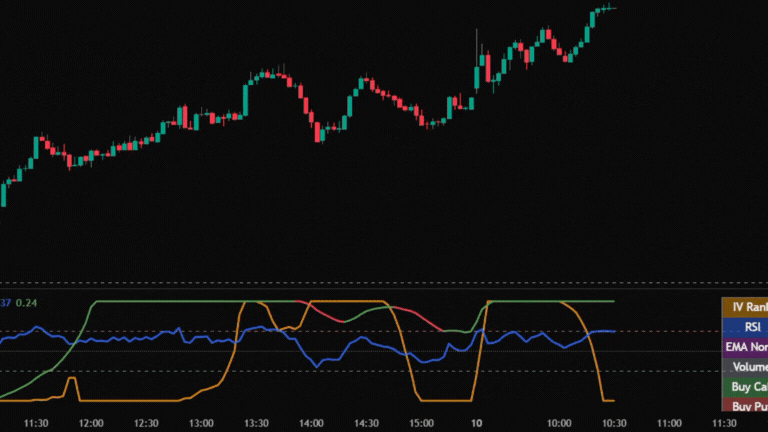Click the 13:00 time axis label
The image size is (768, 432).
[x=201, y=423]
